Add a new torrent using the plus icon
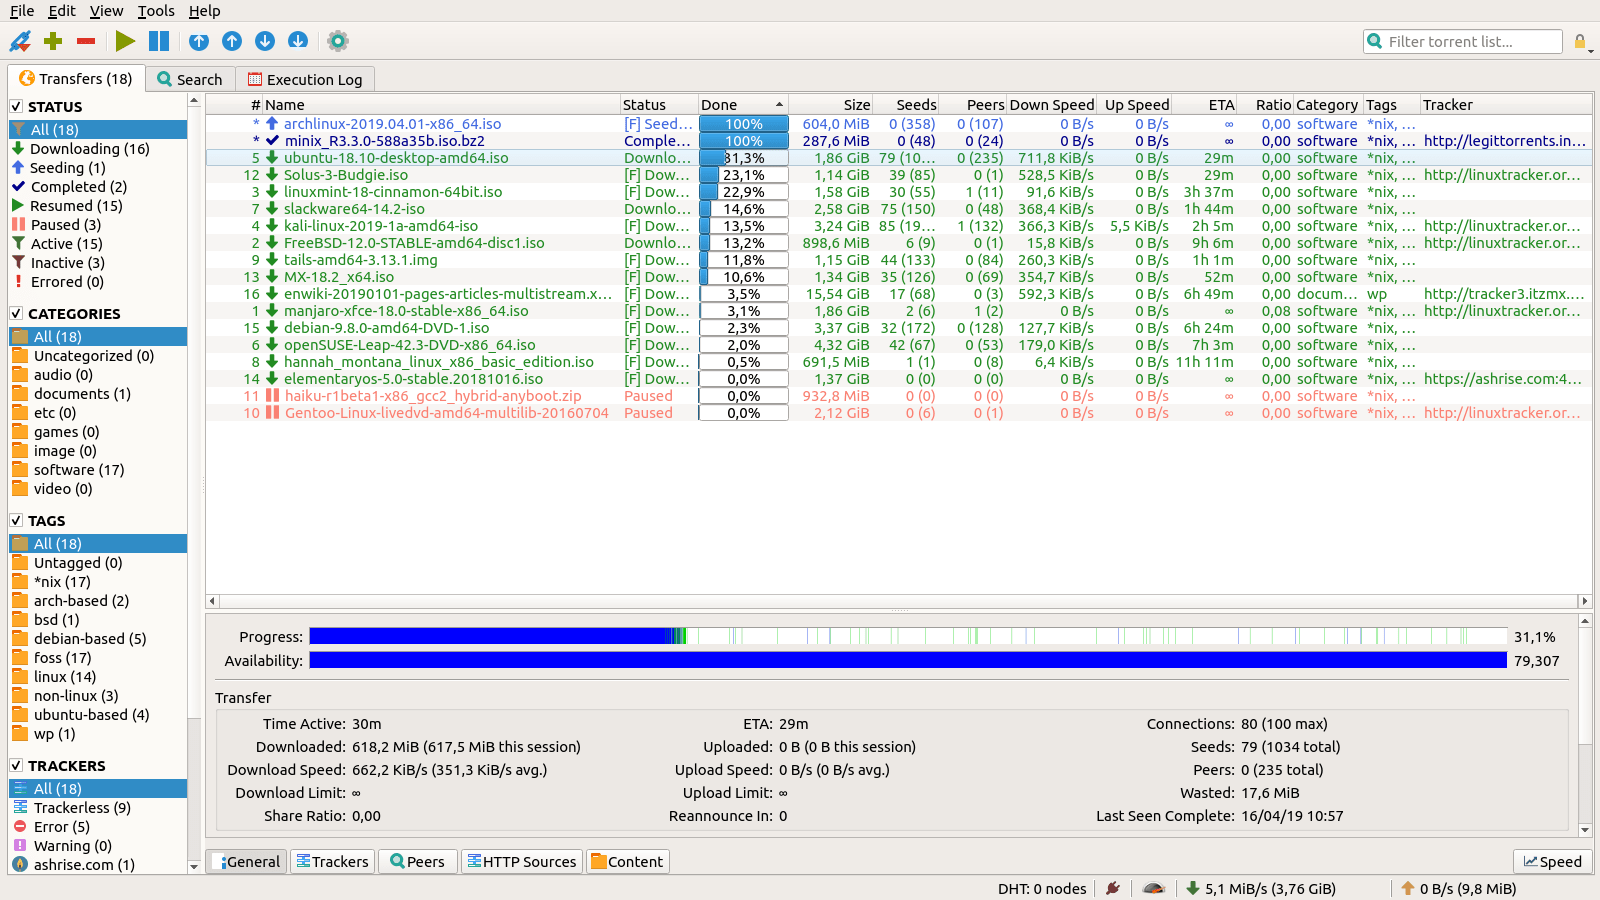 click(x=53, y=41)
